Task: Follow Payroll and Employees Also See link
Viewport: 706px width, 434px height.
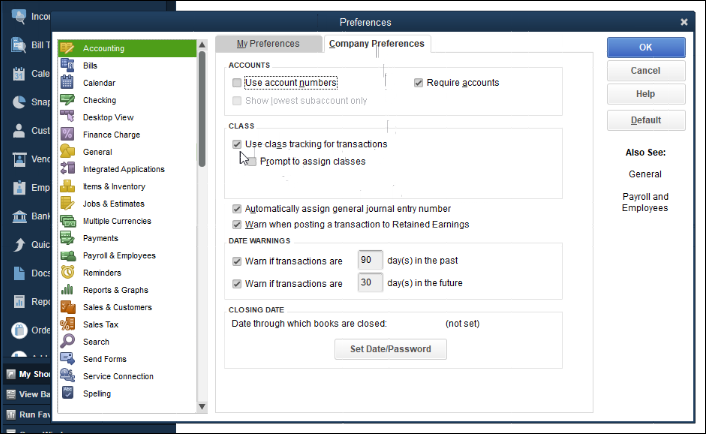Action: coord(645,202)
